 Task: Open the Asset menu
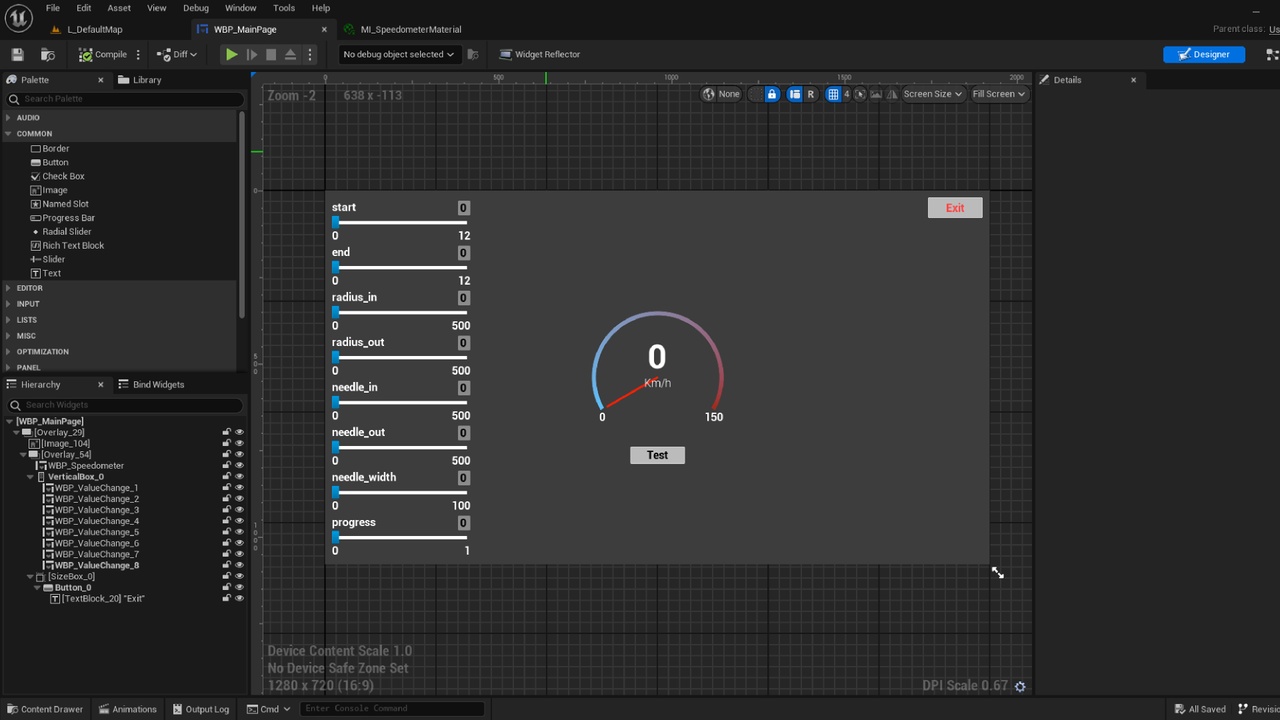(119, 8)
